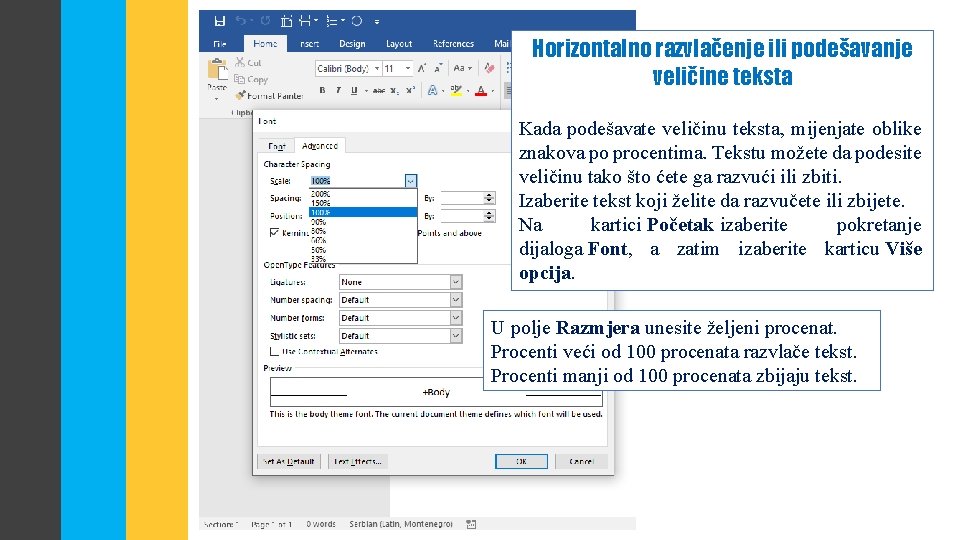Enable Use Contextual Alternates checkbox
The height and width of the screenshot is (540, 960).
[274, 351]
